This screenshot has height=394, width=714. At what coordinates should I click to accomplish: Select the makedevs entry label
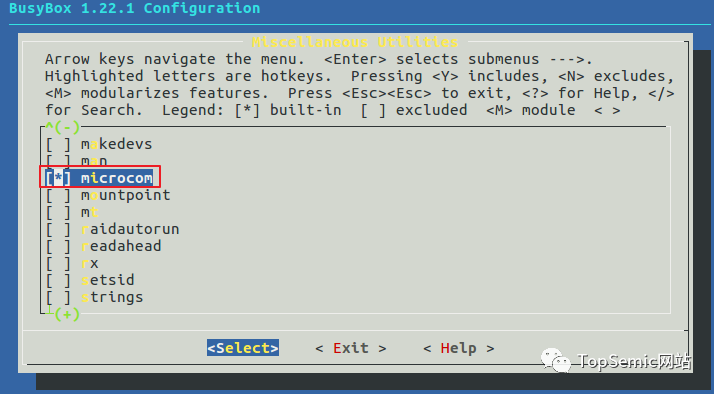point(117,144)
